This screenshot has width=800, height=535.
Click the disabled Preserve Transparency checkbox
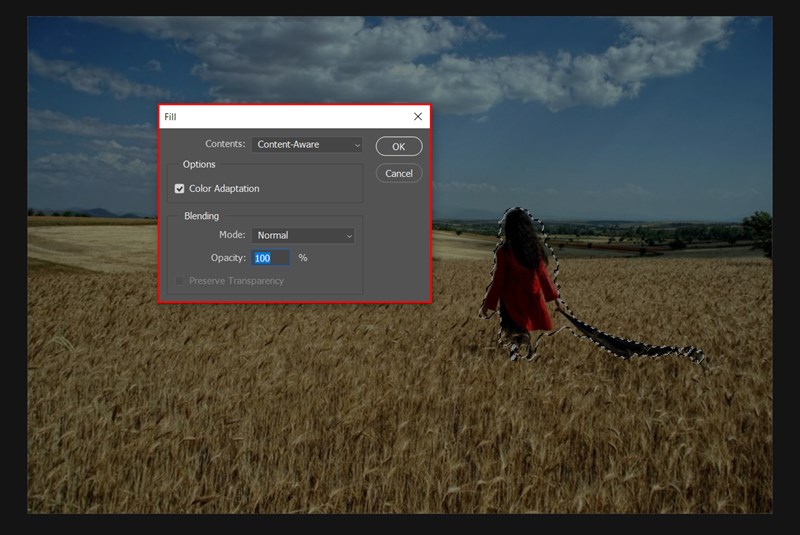[180, 281]
